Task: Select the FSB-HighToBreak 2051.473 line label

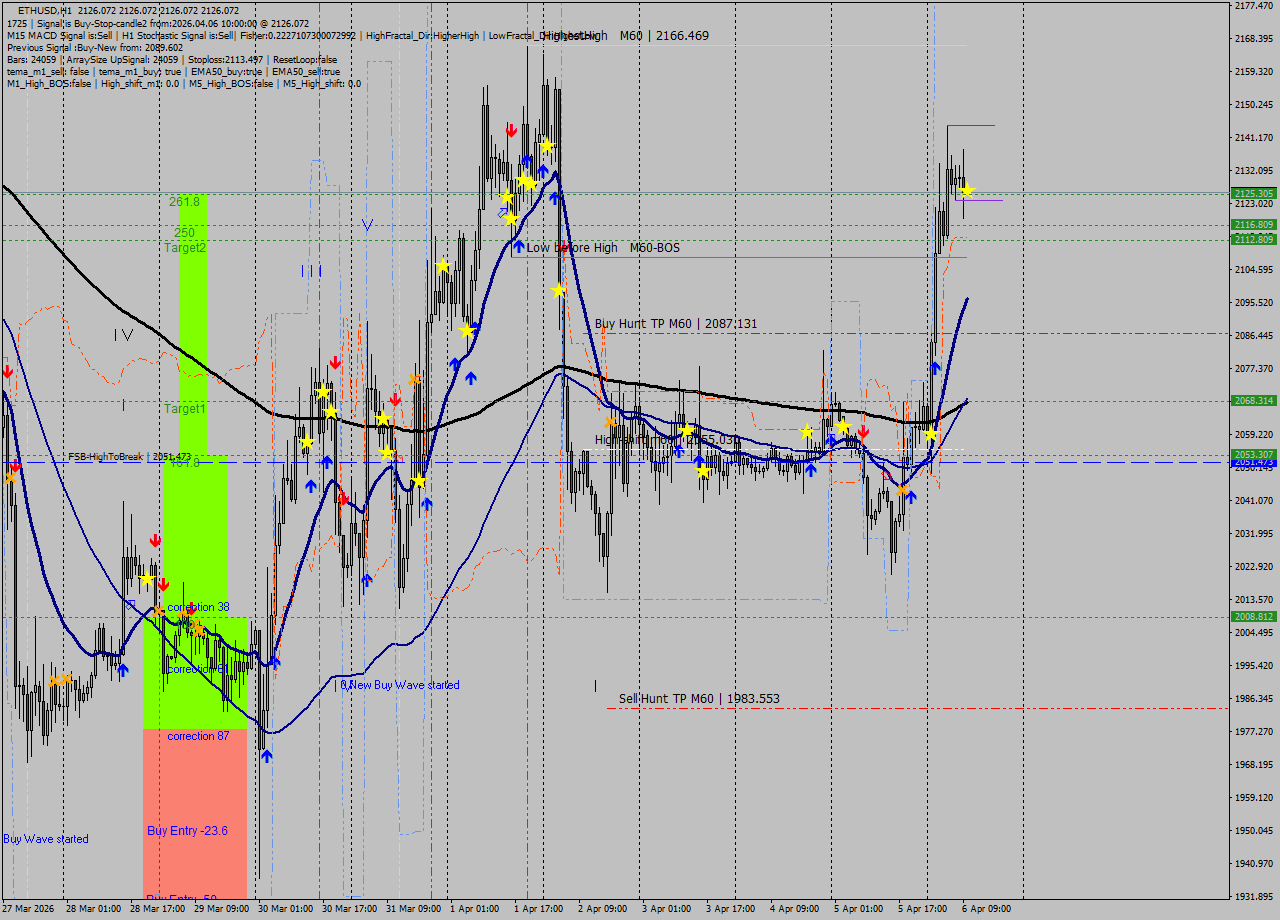Action: [130, 456]
